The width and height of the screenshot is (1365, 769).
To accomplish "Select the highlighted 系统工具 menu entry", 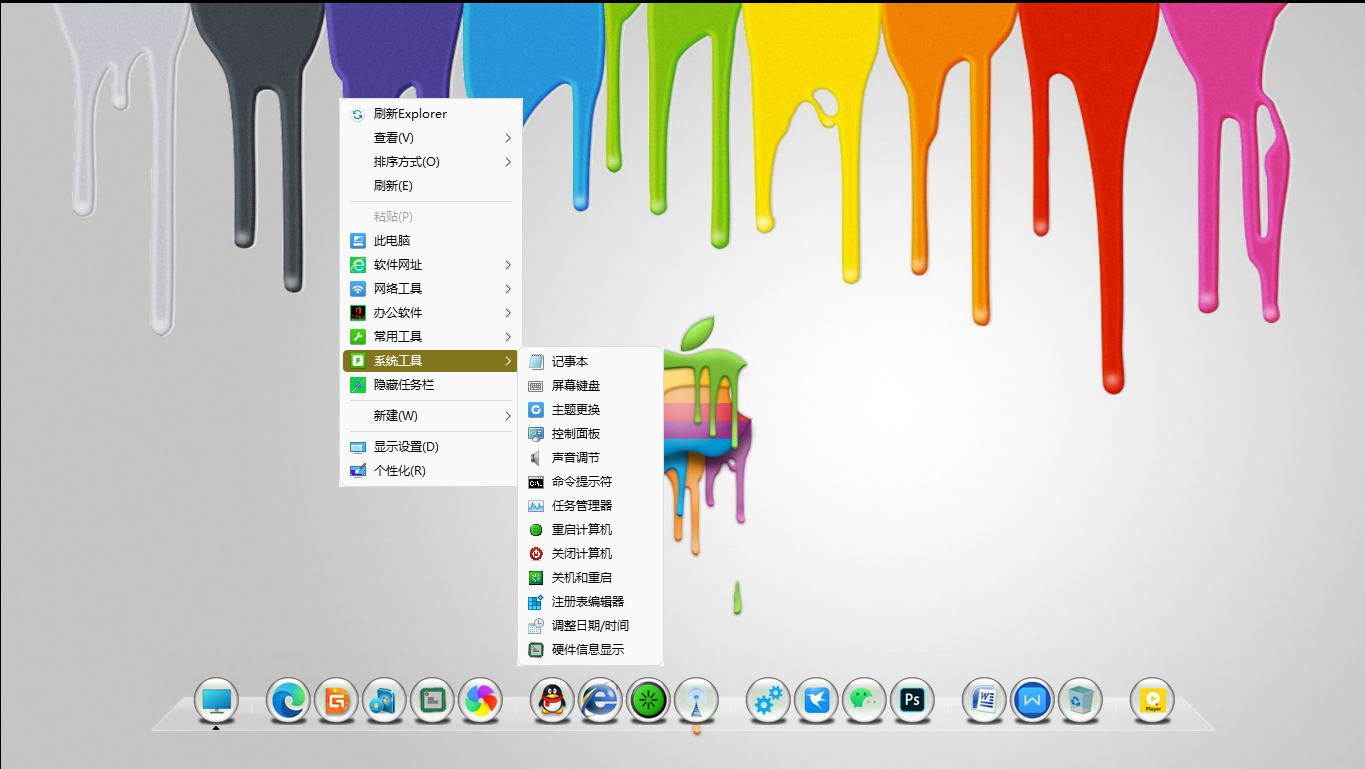I will pyautogui.click(x=430, y=361).
